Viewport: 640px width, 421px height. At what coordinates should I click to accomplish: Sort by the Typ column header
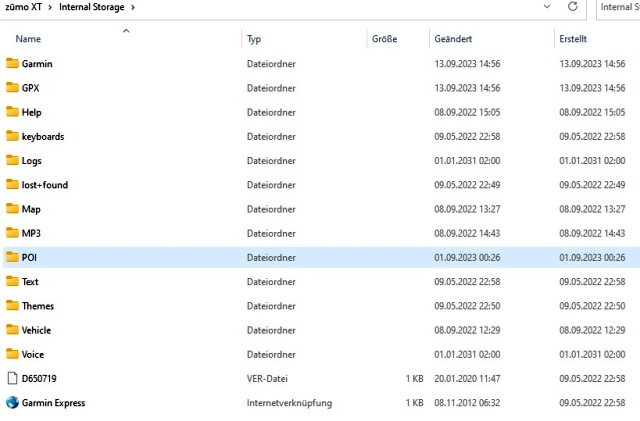pyautogui.click(x=254, y=39)
